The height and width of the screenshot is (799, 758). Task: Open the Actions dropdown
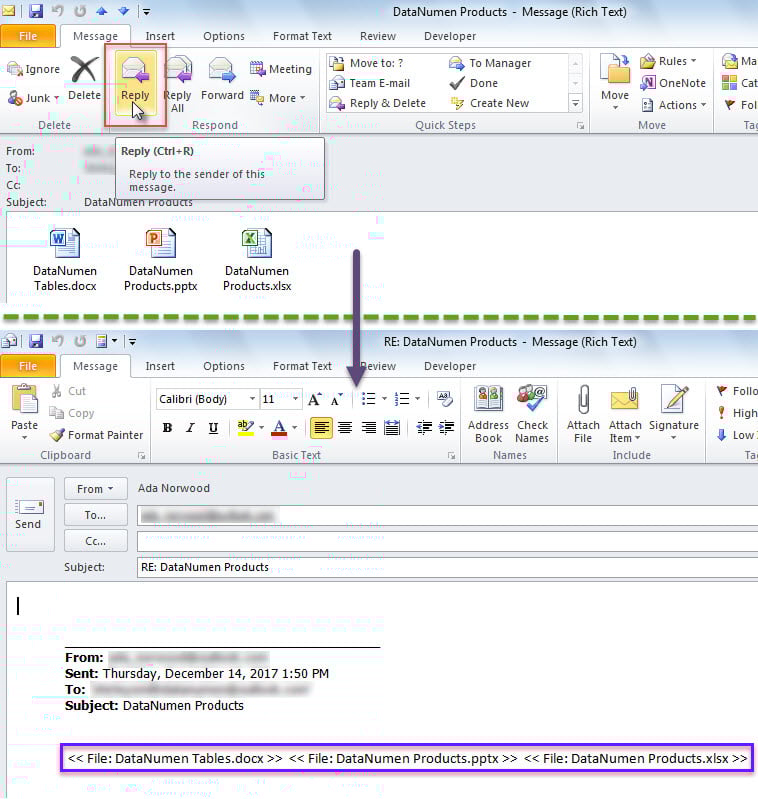point(703,104)
